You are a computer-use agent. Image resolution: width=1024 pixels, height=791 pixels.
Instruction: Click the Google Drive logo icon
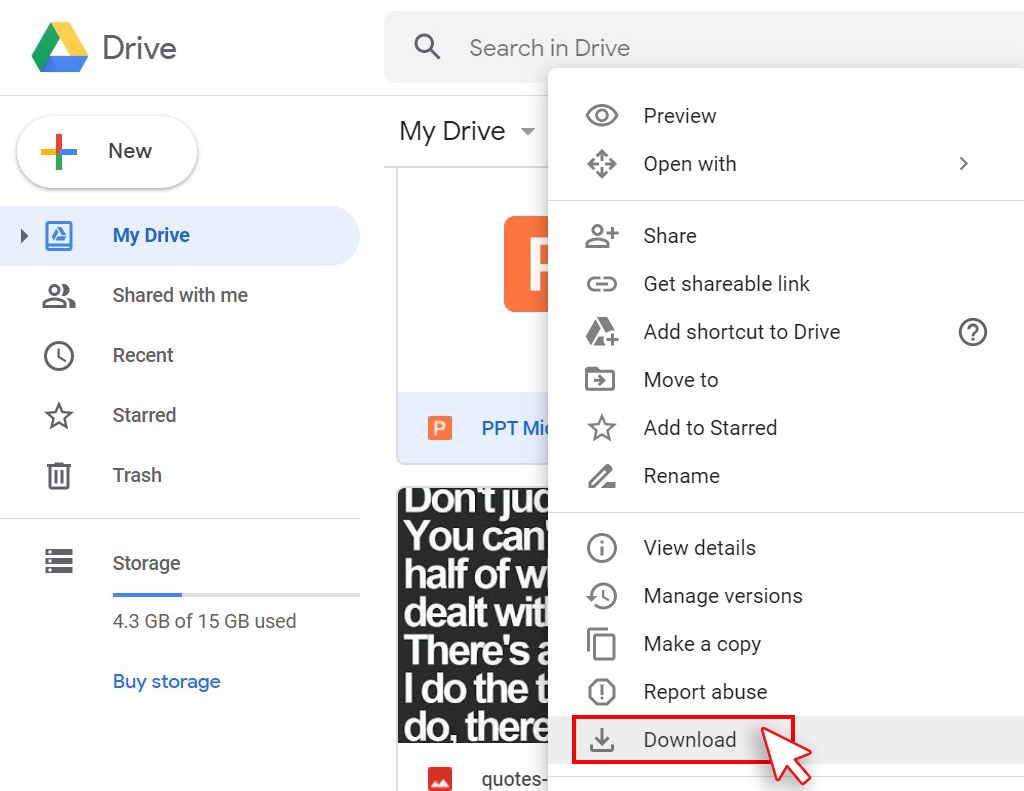[x=60, y=48]
